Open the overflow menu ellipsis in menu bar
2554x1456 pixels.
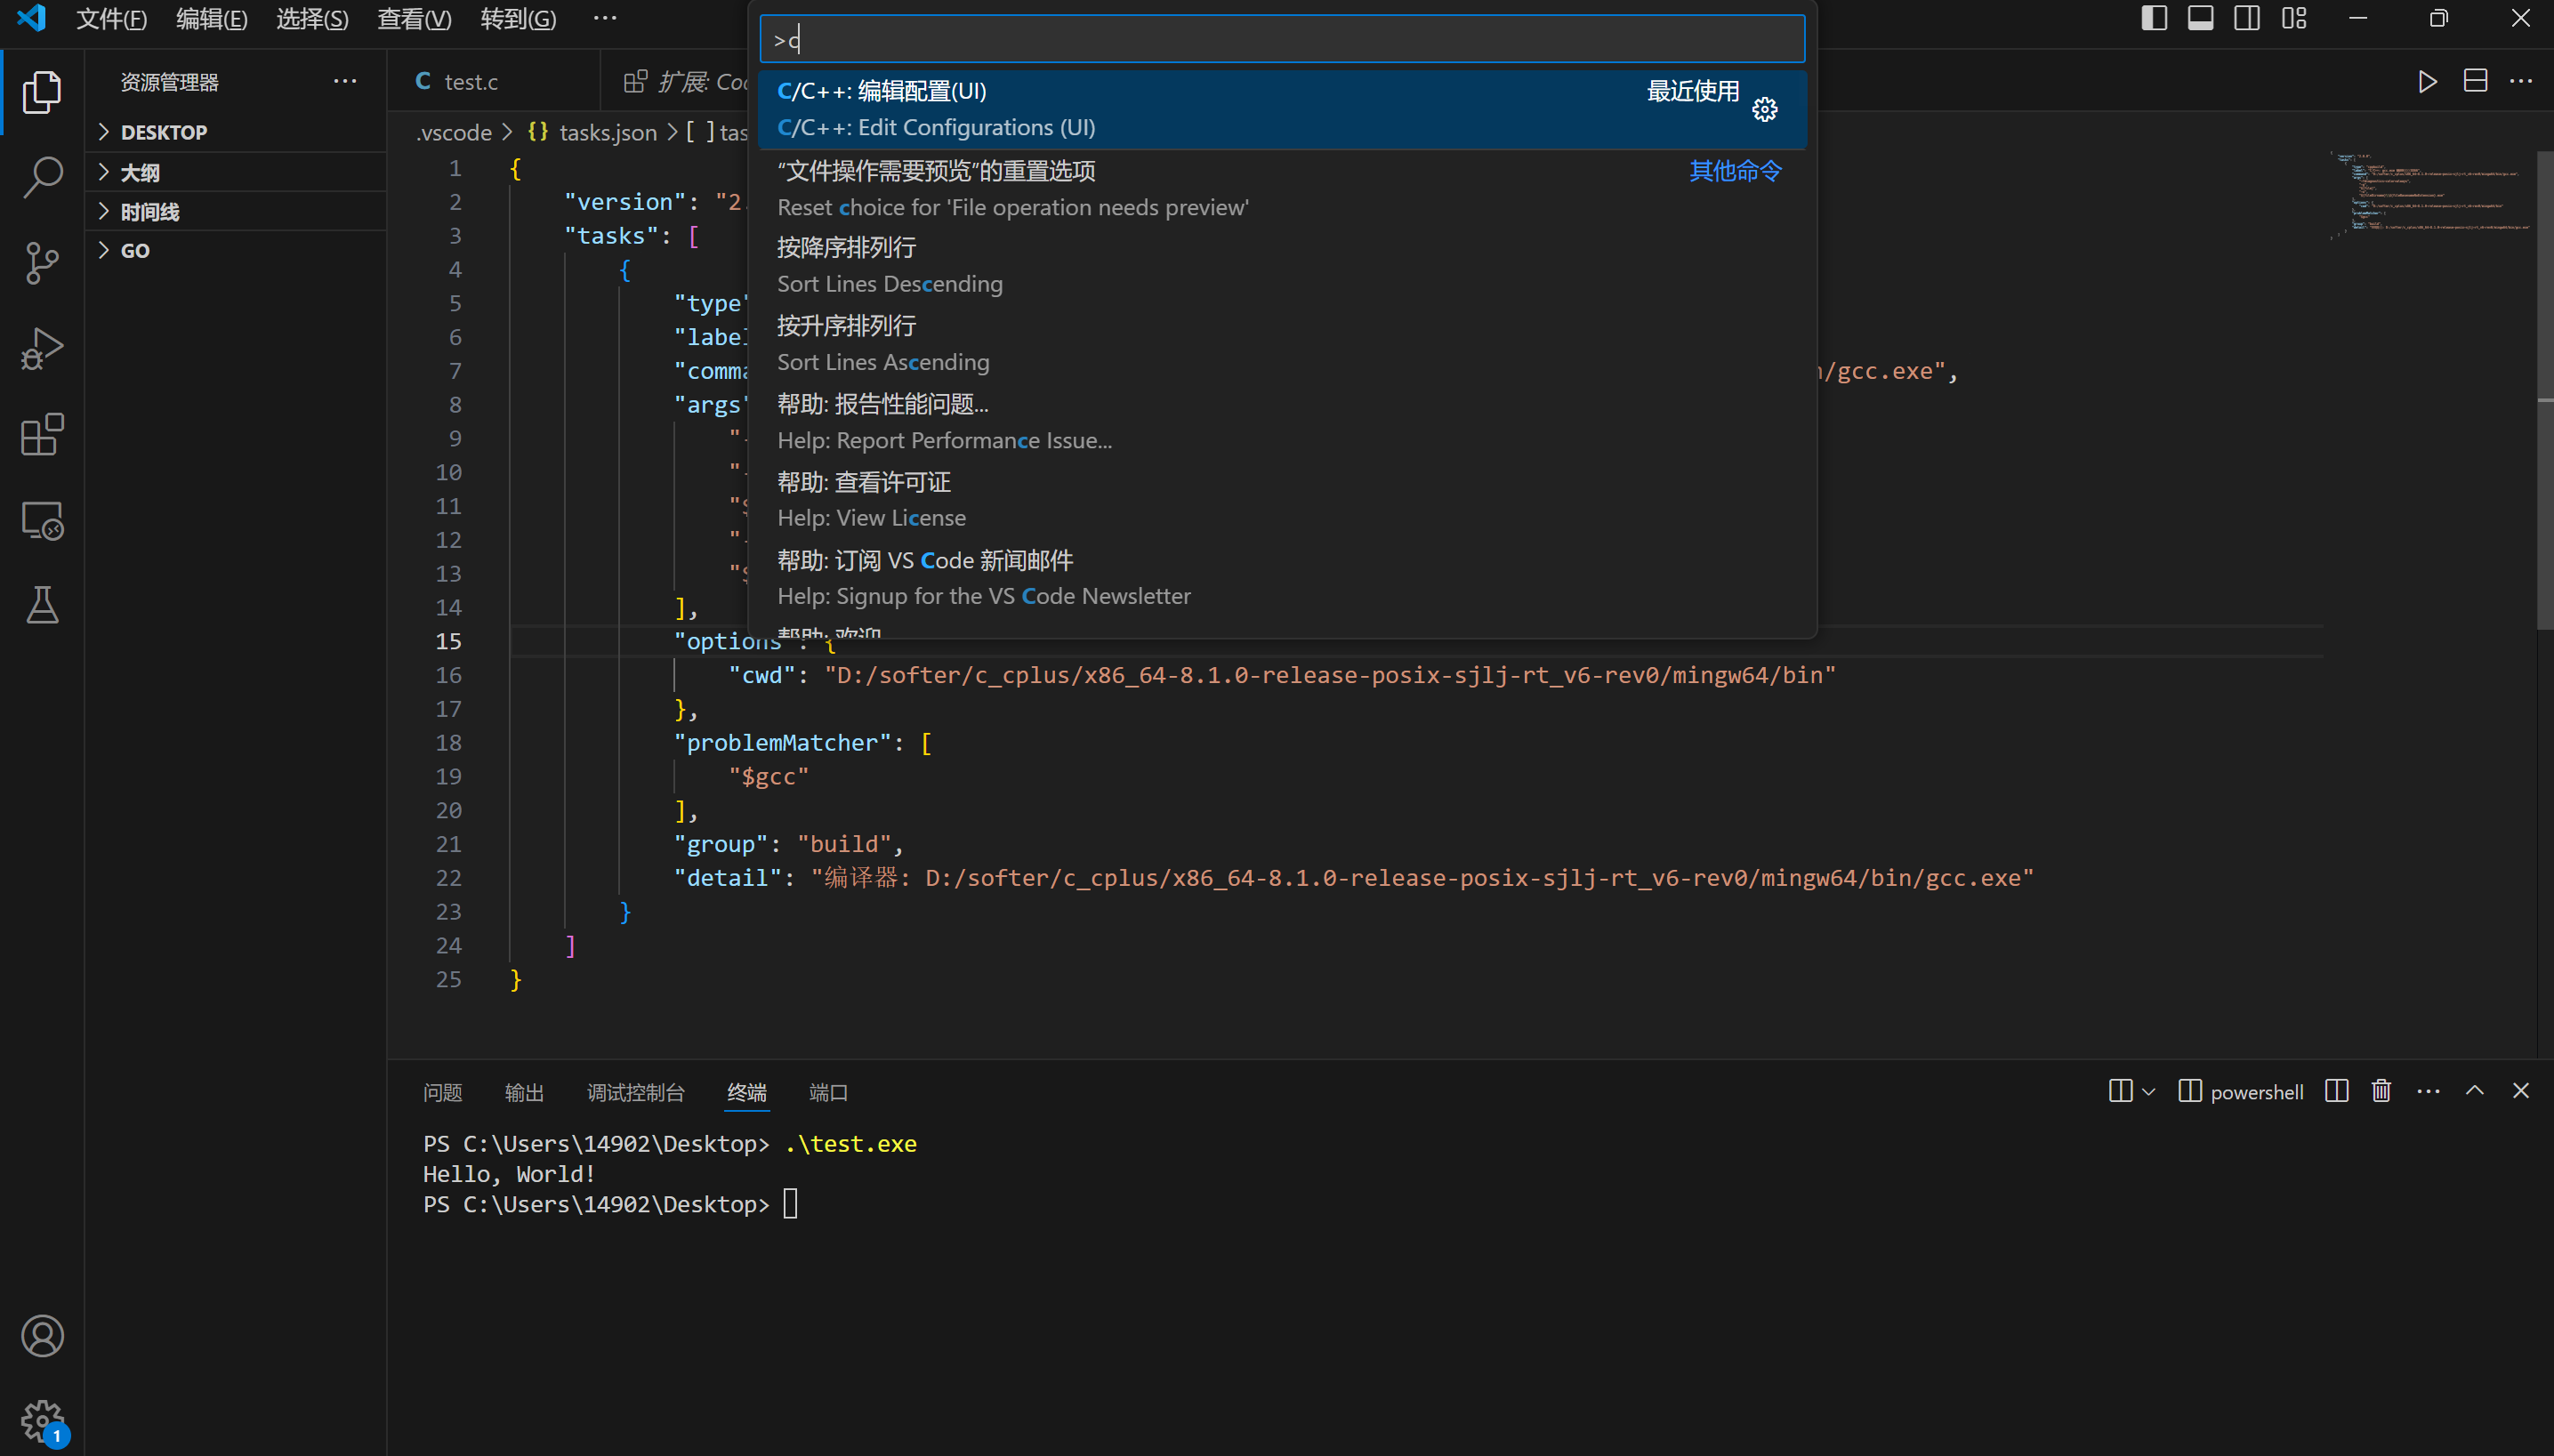click(x=605, y=18)
